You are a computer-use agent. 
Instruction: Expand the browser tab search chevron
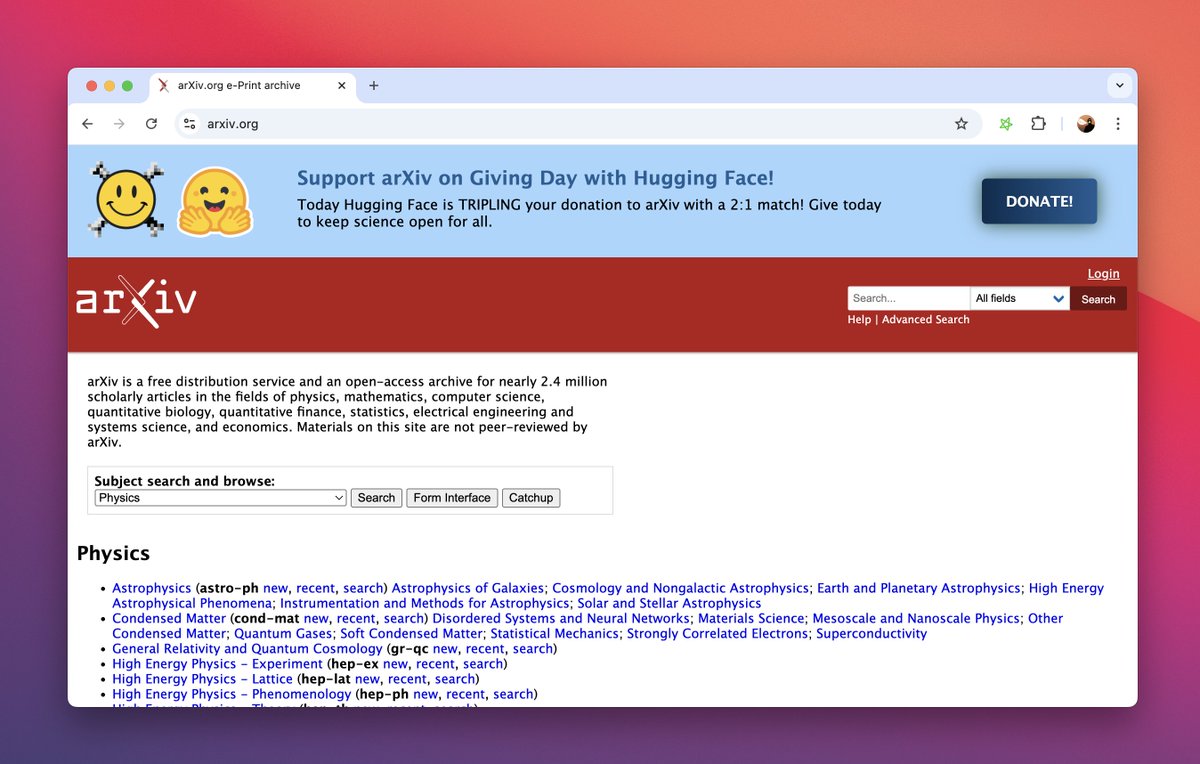click(x=1120, y=86)
